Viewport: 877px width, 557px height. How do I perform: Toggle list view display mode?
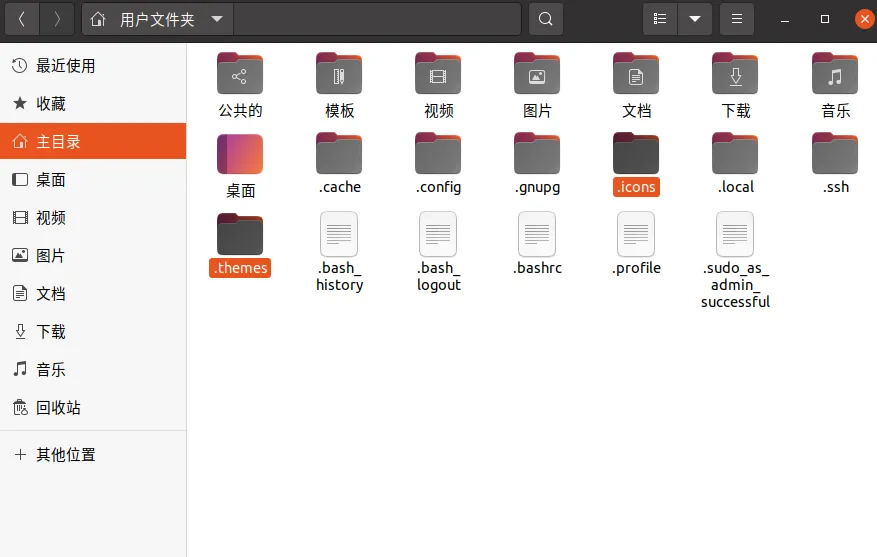point(659,19)
